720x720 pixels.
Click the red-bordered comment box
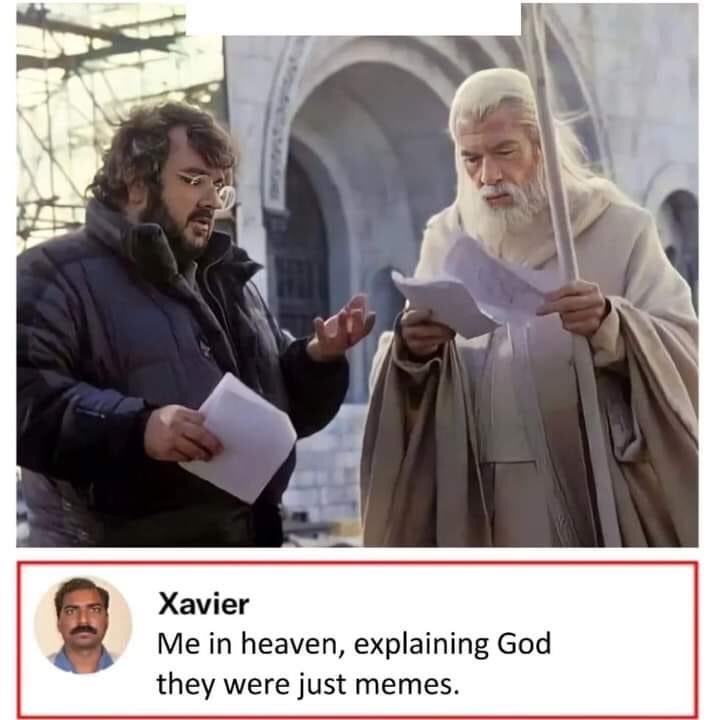pyautogui.click(x=357, y=639)
